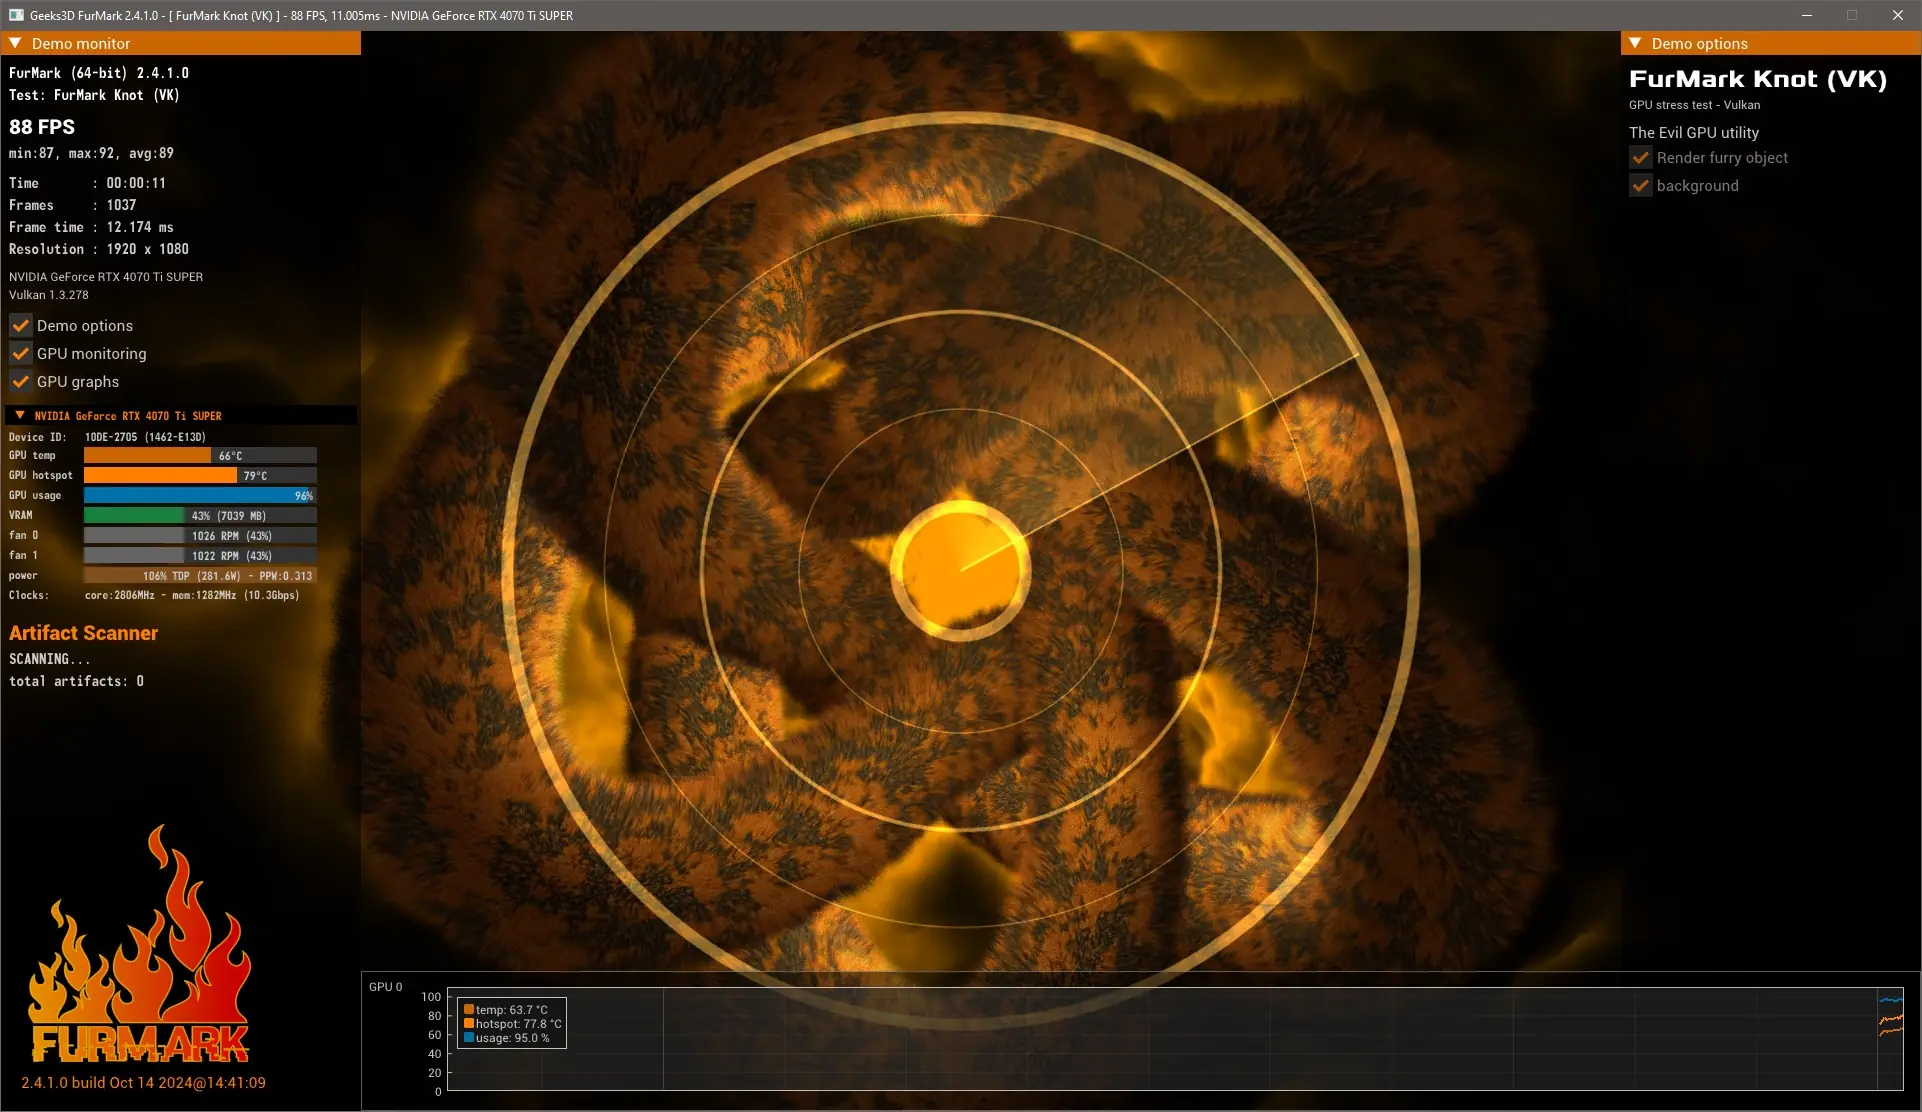
Task: Uncheck the Demo options checkbox
Action: pos(21,326)
